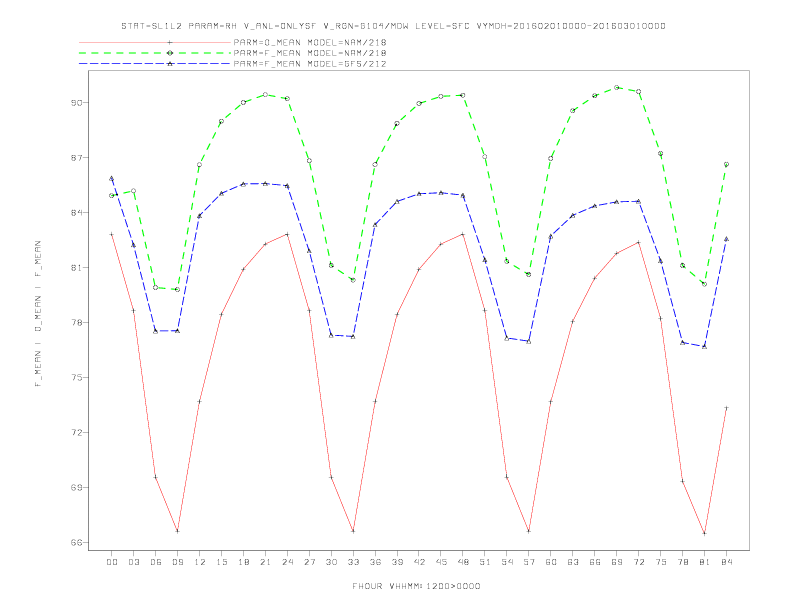Screen dimensions: 792x612
Task: Click the chart title line starting STAT=SL1L2
Action: 393,26
